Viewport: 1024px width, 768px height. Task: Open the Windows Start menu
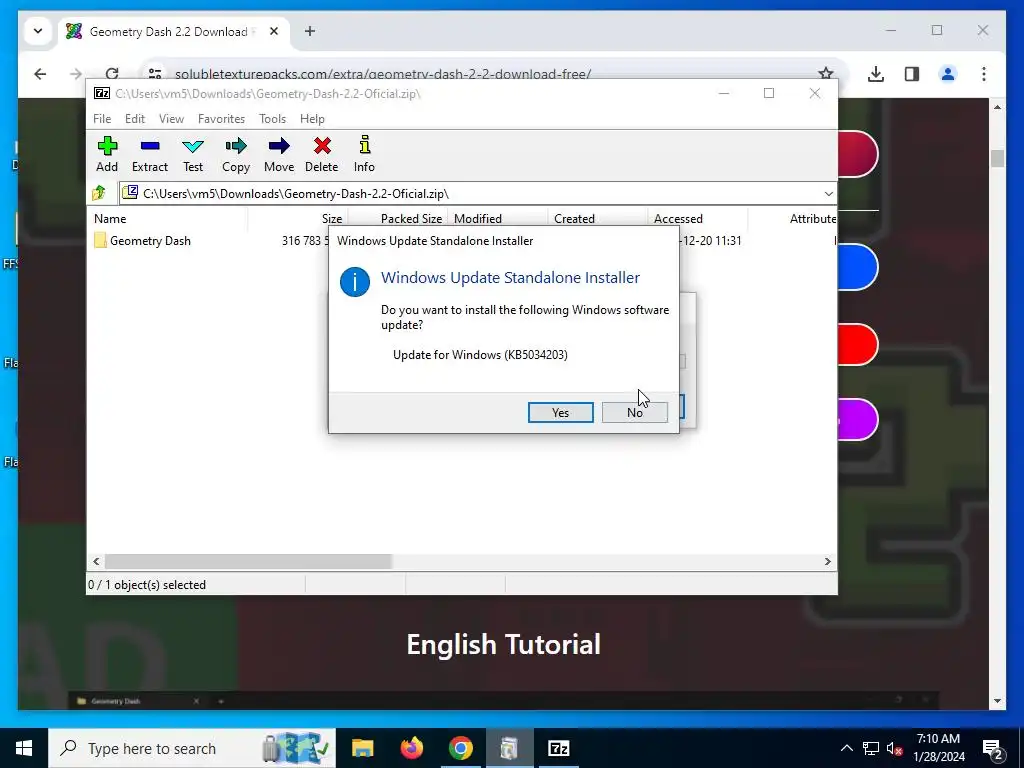point(24,748)
